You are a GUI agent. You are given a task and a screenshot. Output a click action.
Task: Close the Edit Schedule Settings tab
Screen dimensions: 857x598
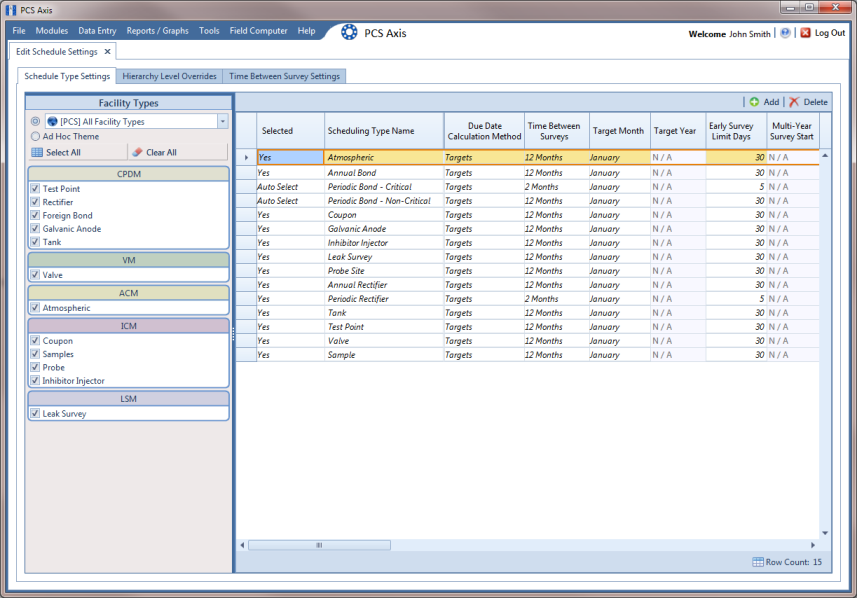[x=107, y=51]
